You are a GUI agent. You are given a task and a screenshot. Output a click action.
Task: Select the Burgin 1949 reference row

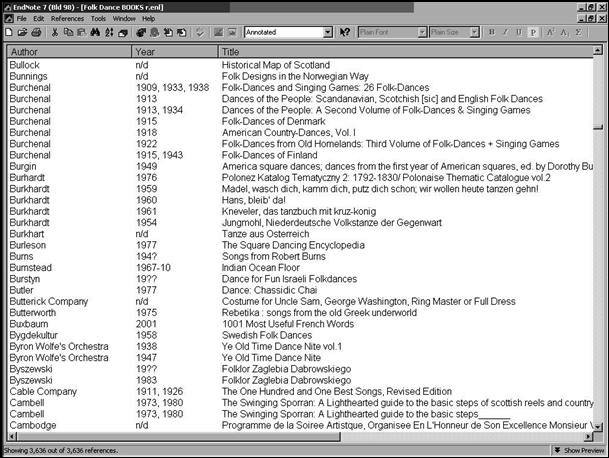coord(300,166)
